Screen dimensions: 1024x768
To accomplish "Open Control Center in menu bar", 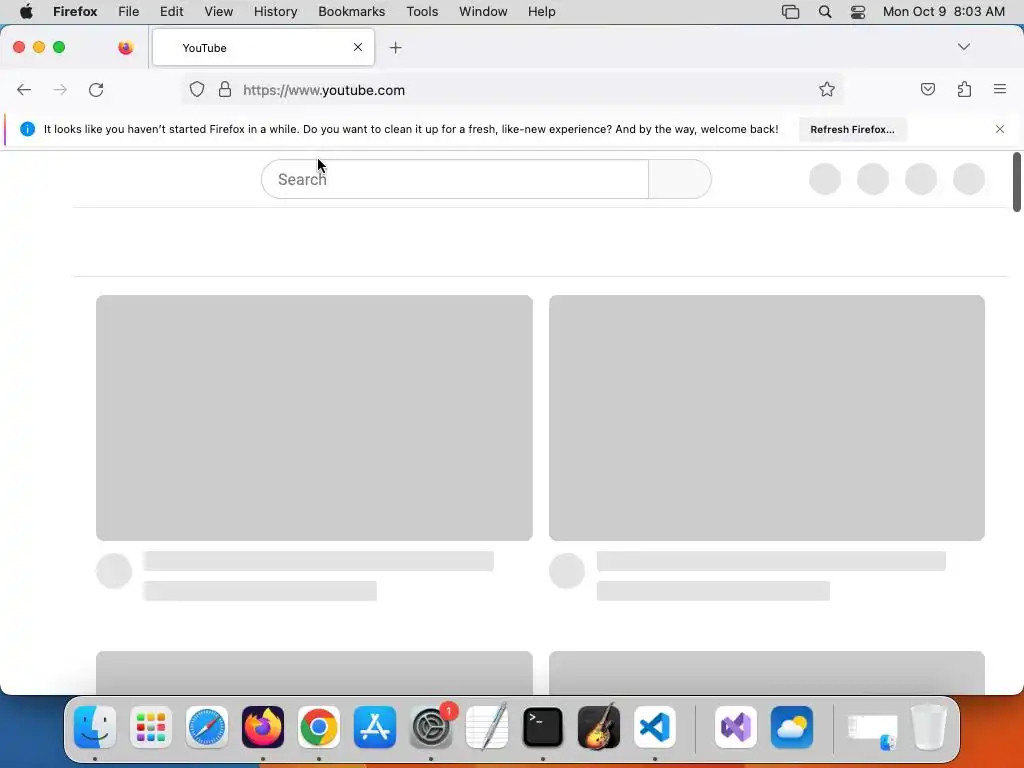I will click(857, 12).
